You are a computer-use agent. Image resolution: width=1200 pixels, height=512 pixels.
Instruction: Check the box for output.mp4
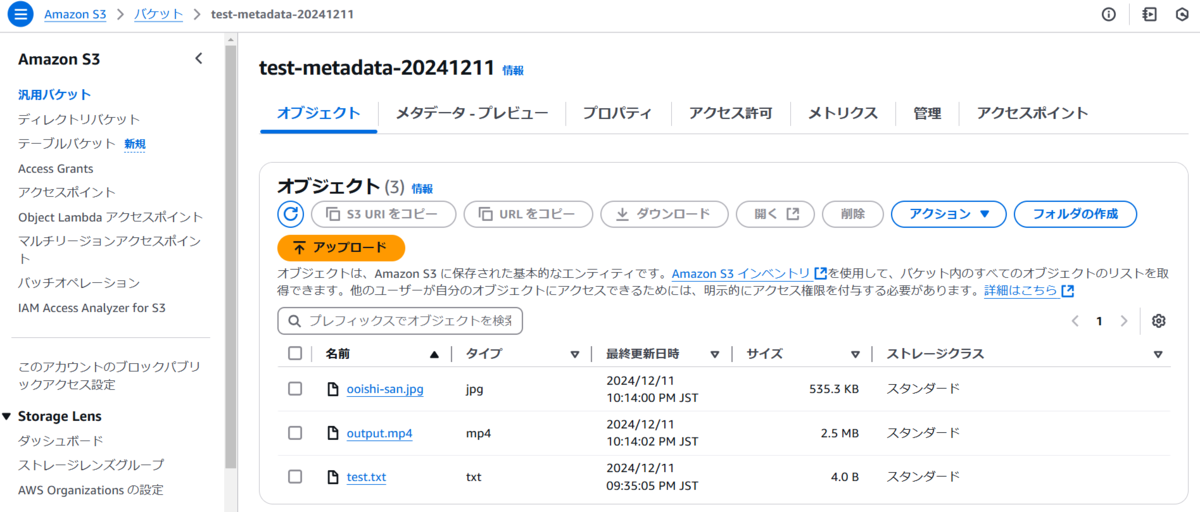(295, 433)
